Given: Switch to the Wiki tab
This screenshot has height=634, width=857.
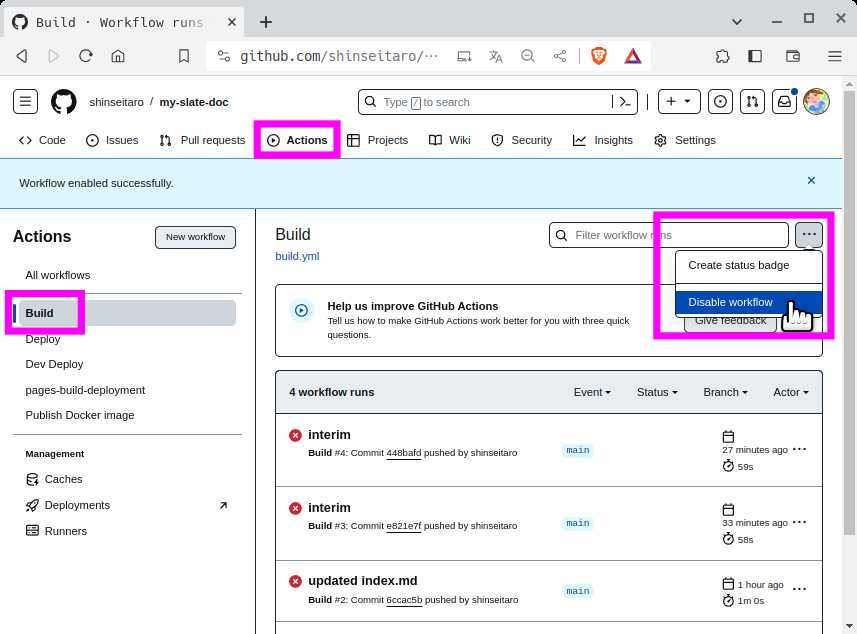Looking at the screenshot, I should tap(450, 140).
